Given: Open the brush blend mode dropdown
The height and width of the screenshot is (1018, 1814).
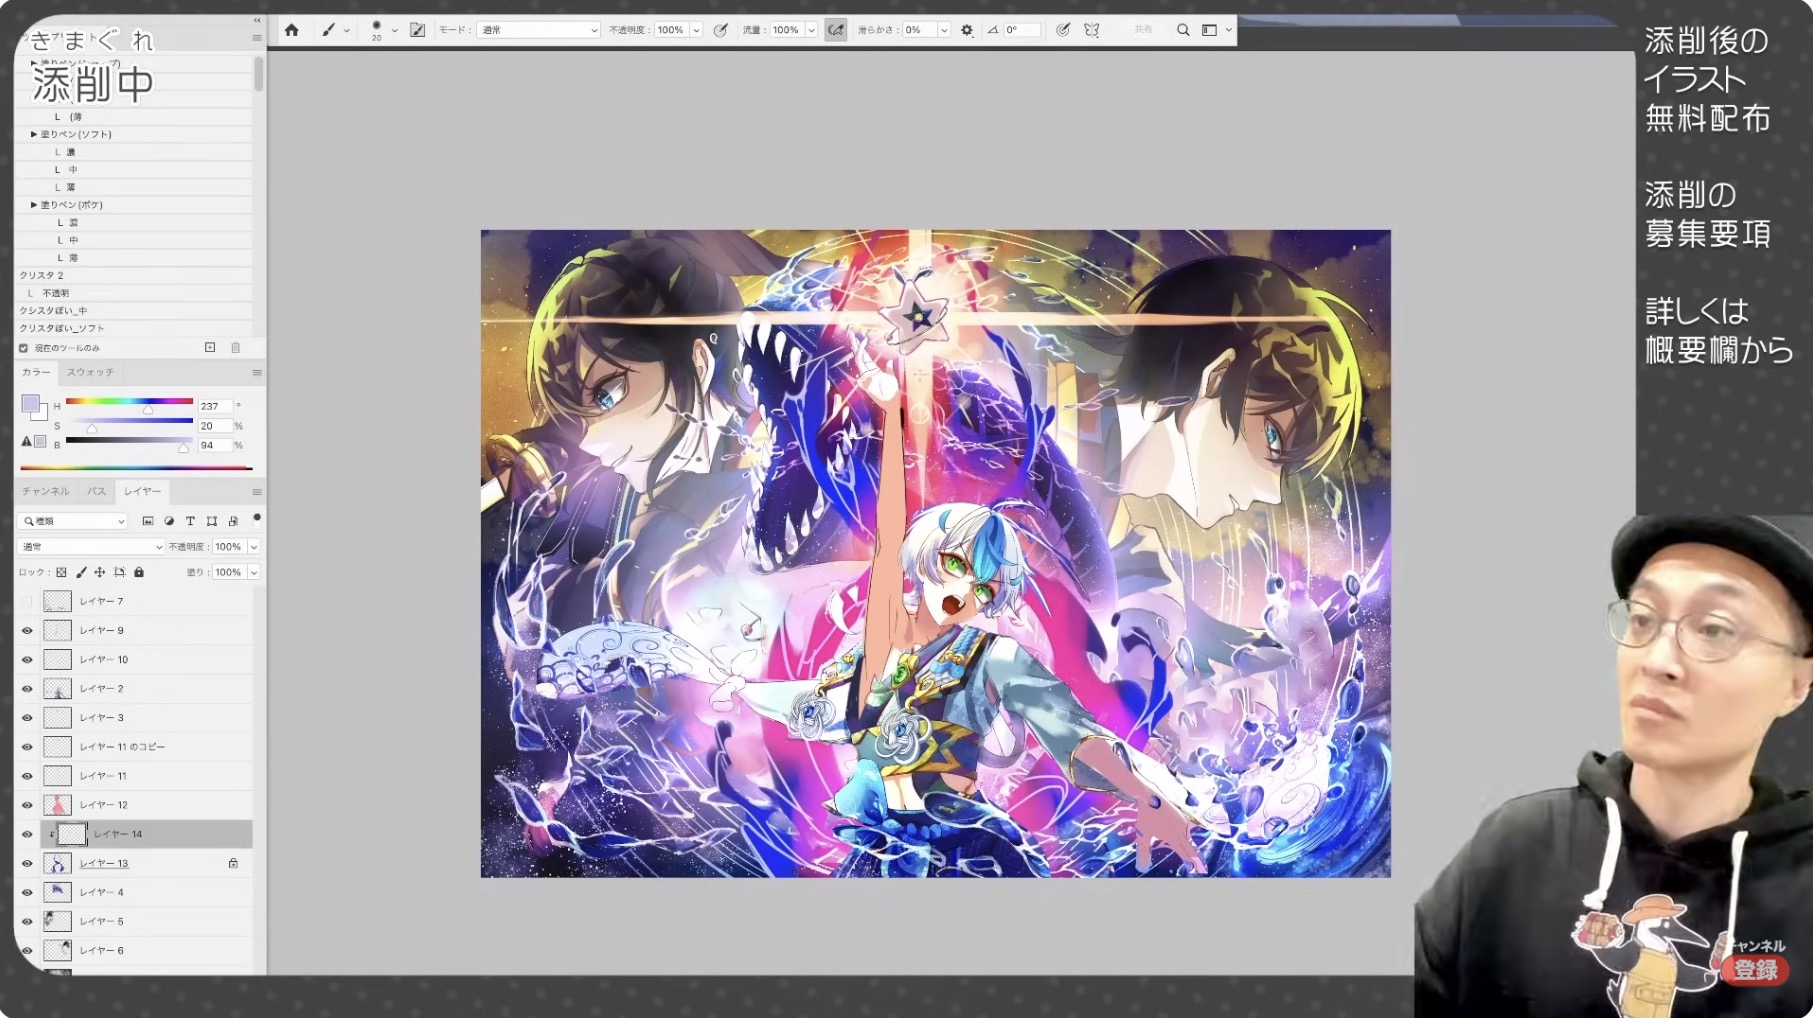Looking at the screenshot, I should (x=538, y=30).
